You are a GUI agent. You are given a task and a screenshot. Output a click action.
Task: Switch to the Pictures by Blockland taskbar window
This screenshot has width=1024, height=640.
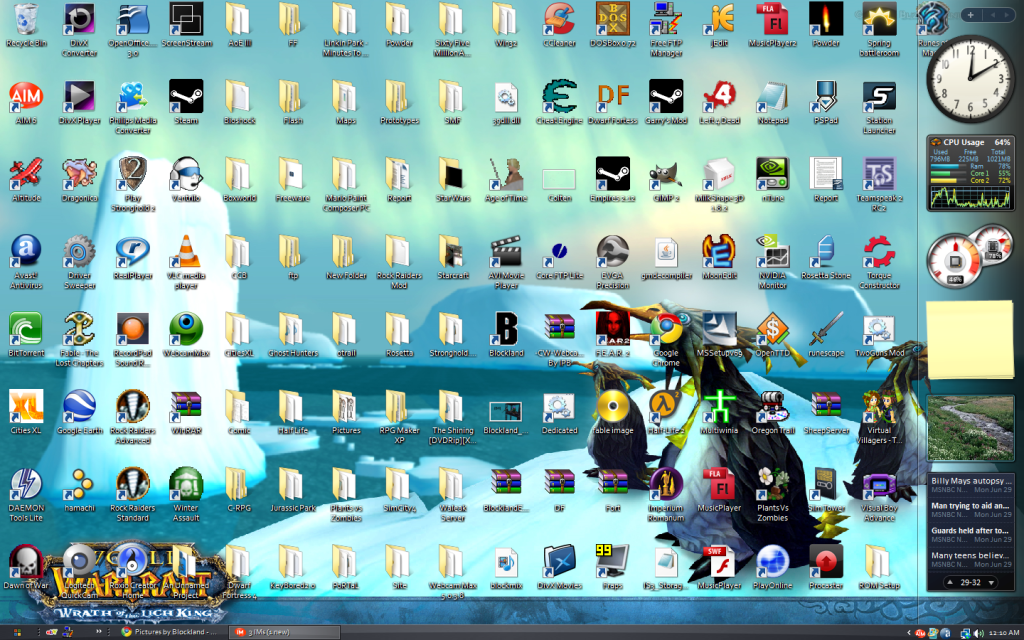pos(170,632)
